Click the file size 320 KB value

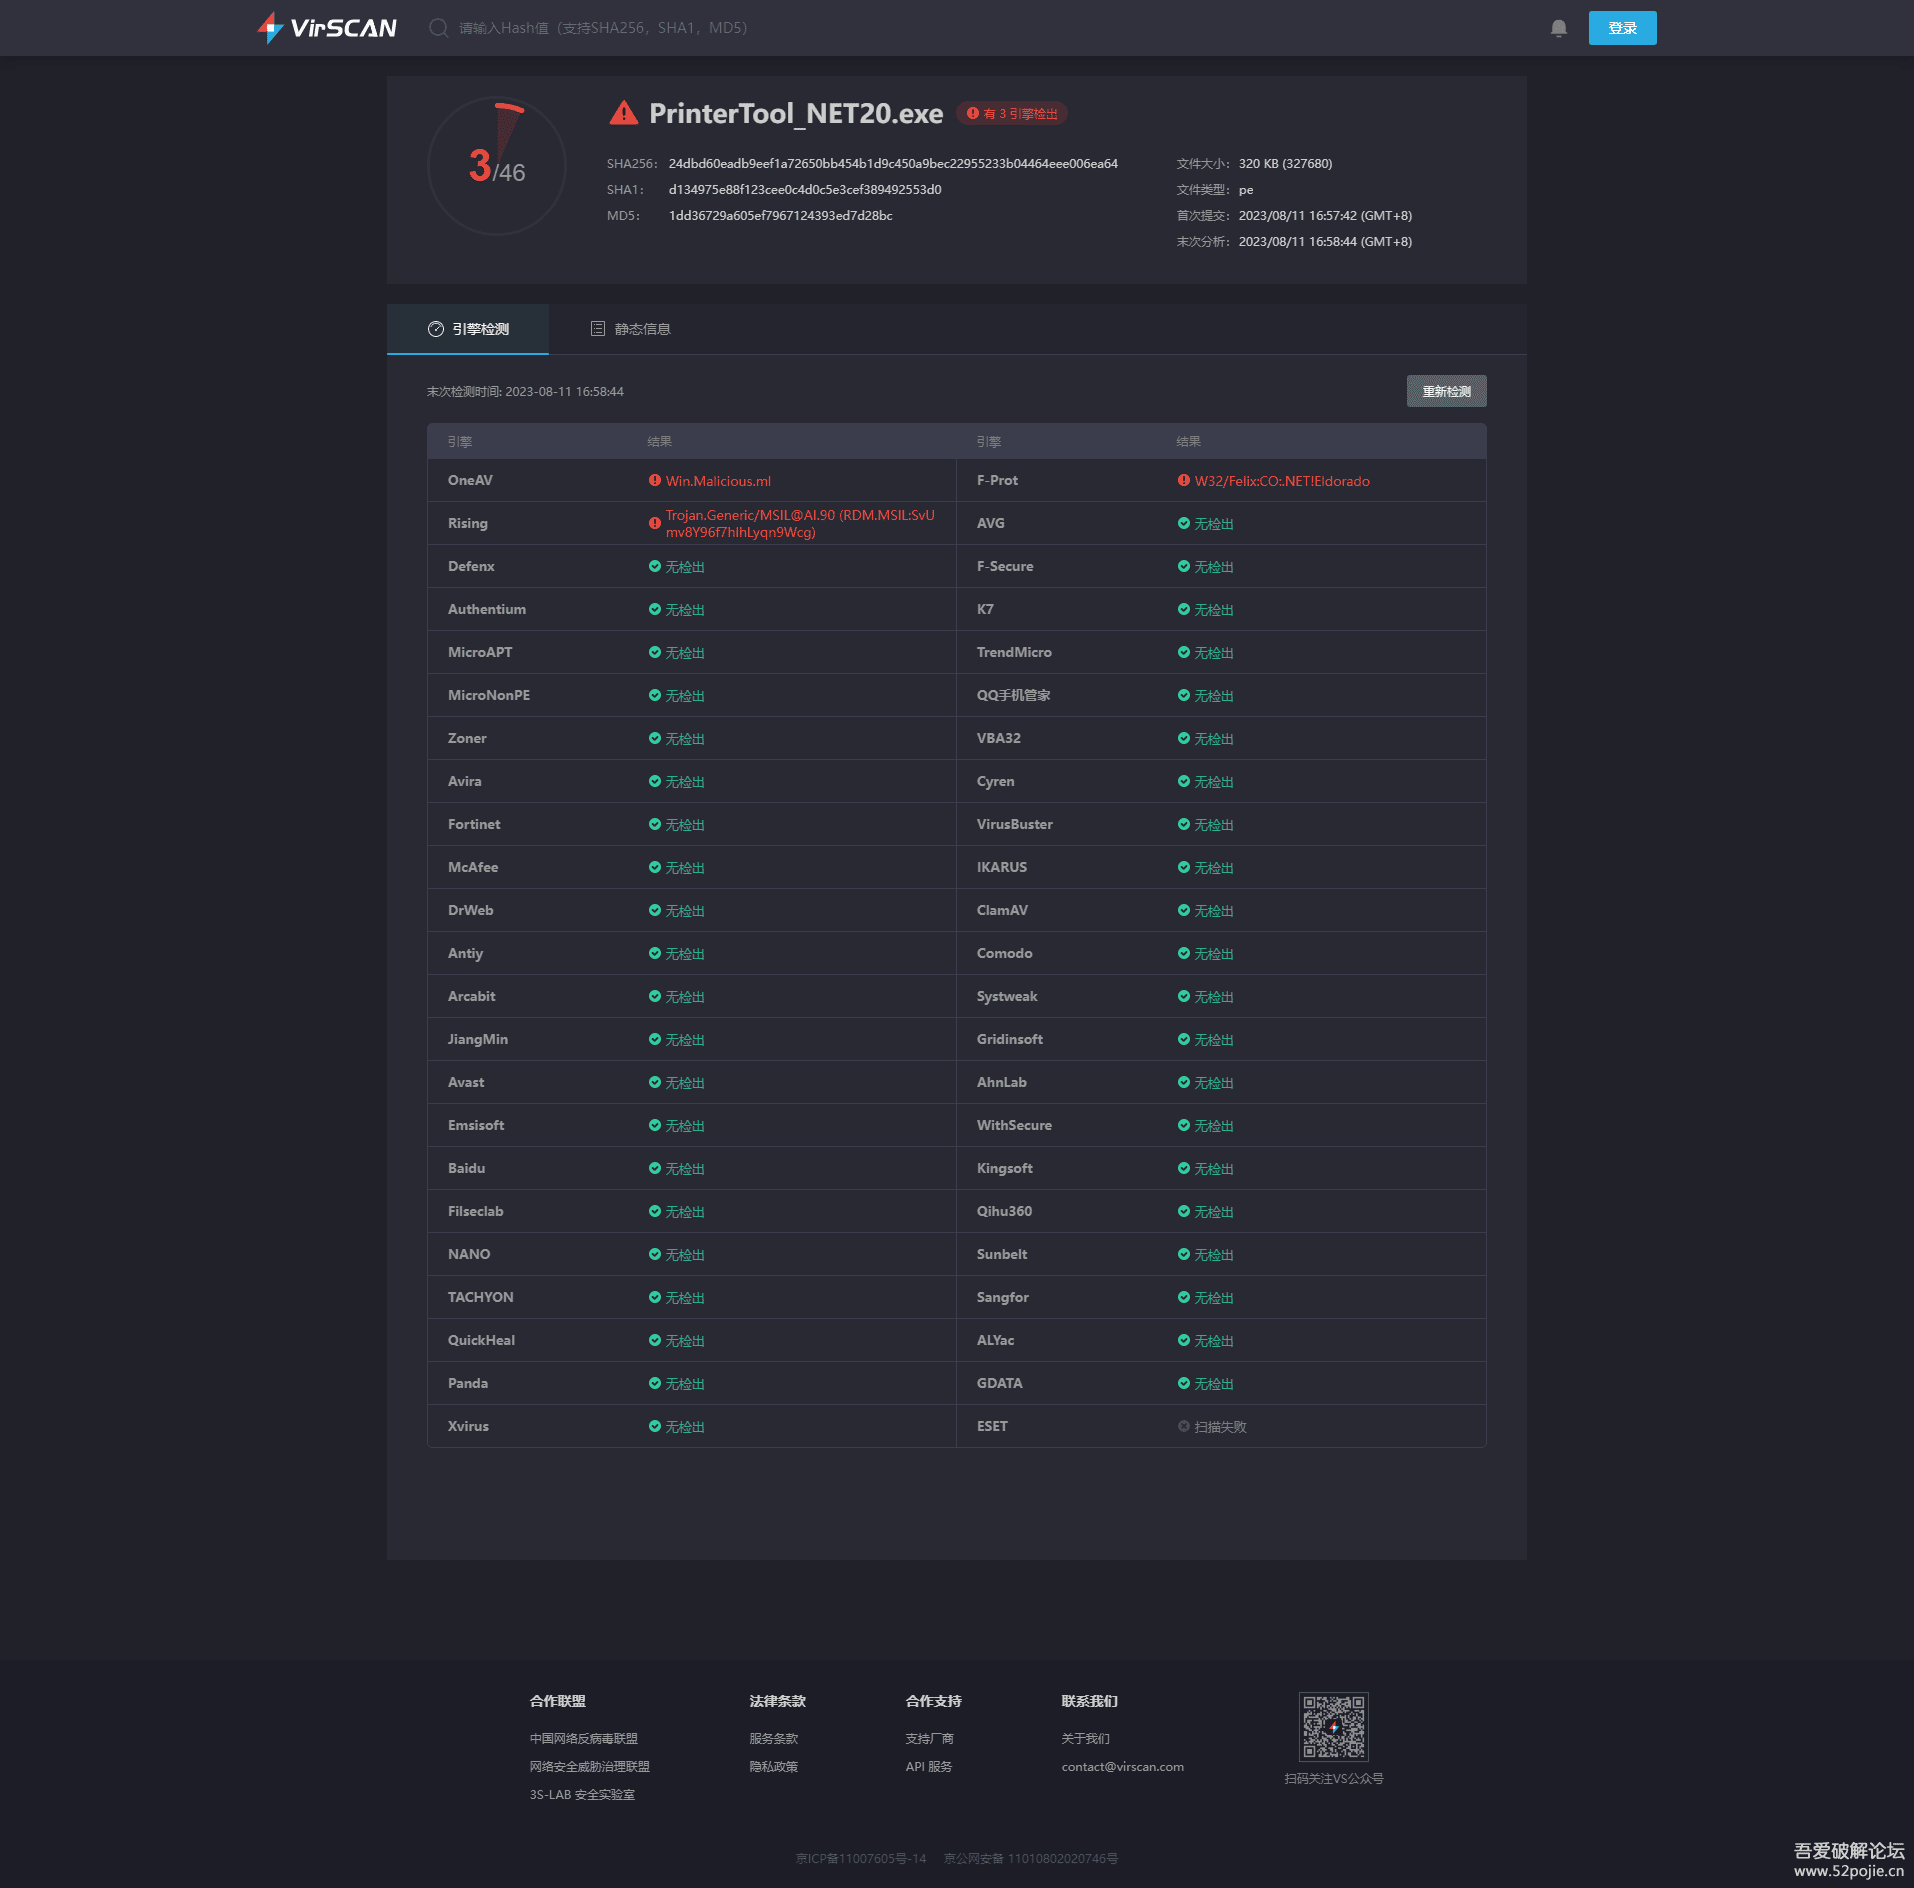1285,164
